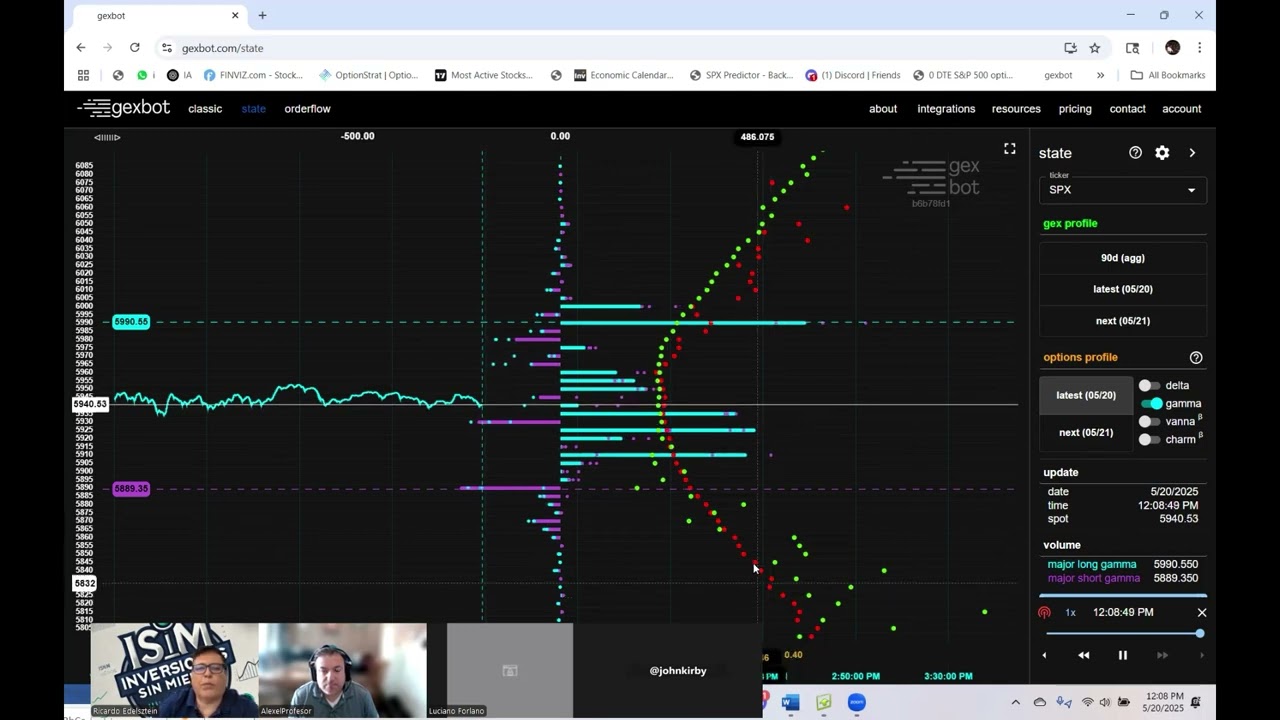Toggle the gamma options profile
Screen dimensions: 1280x720
coord(1152,403)
